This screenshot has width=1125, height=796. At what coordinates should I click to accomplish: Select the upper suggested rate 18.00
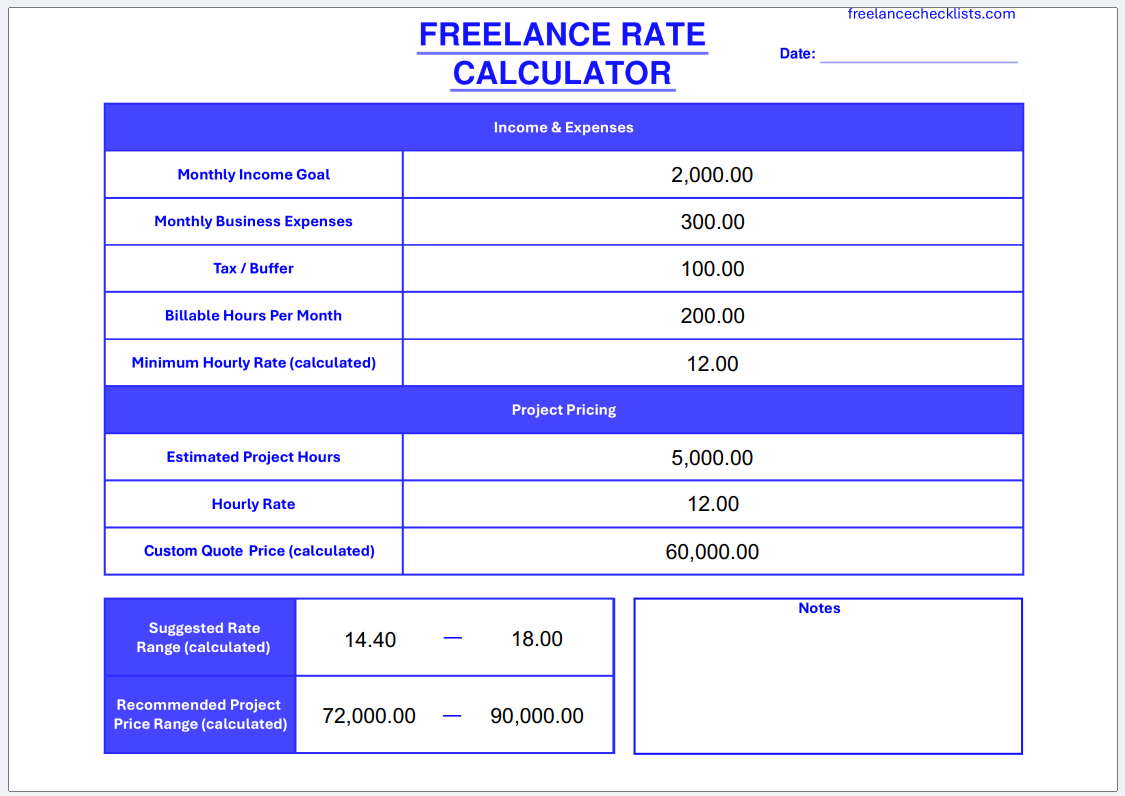(x=537, y=639)
